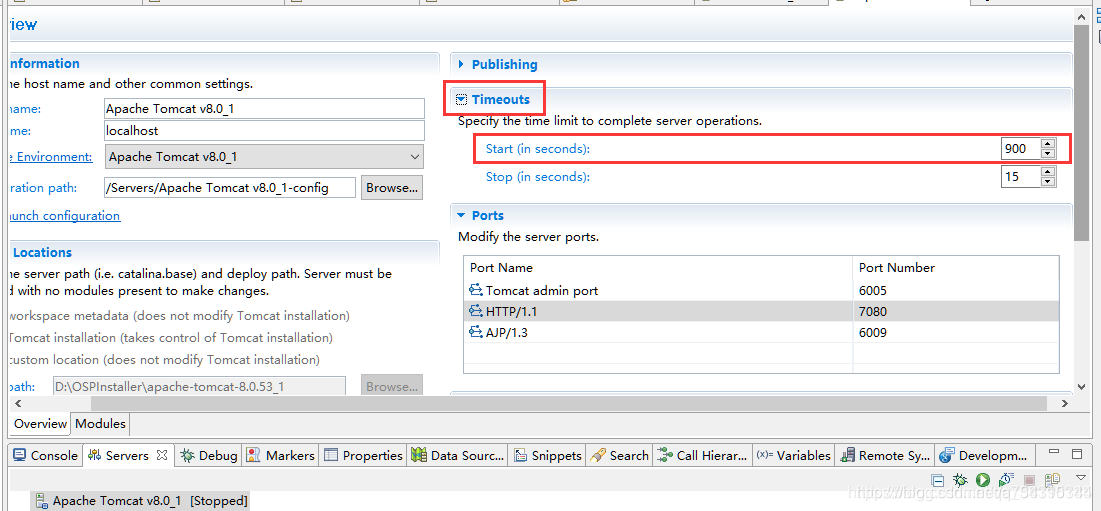Collapse the Ports section
Viewport: 1101px width, 511px height.
[461, 215]
